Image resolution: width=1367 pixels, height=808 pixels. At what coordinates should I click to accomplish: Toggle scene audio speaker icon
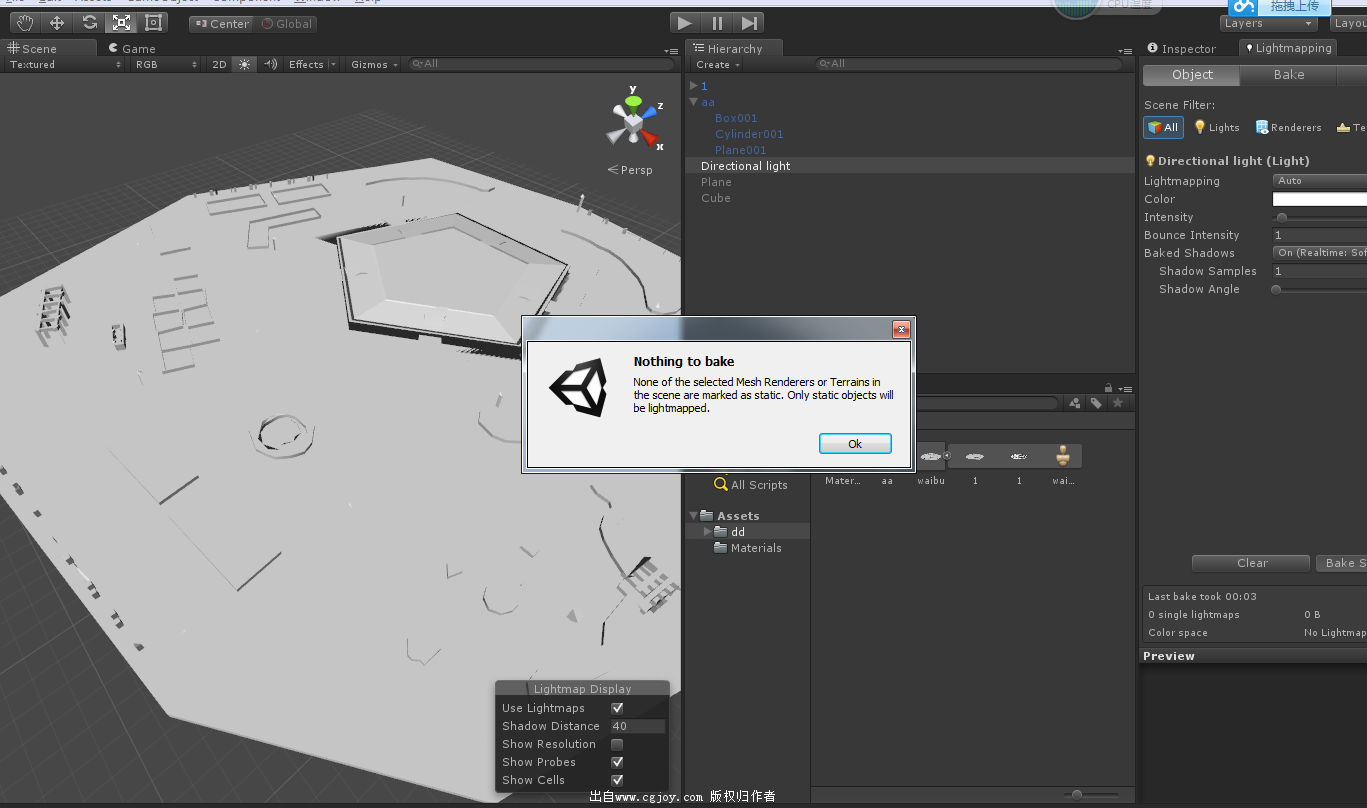(270, 64)
